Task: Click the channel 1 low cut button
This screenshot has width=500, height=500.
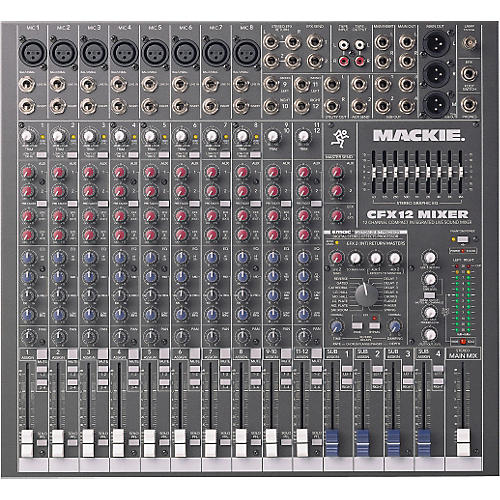Action: [x=42, y=155]
